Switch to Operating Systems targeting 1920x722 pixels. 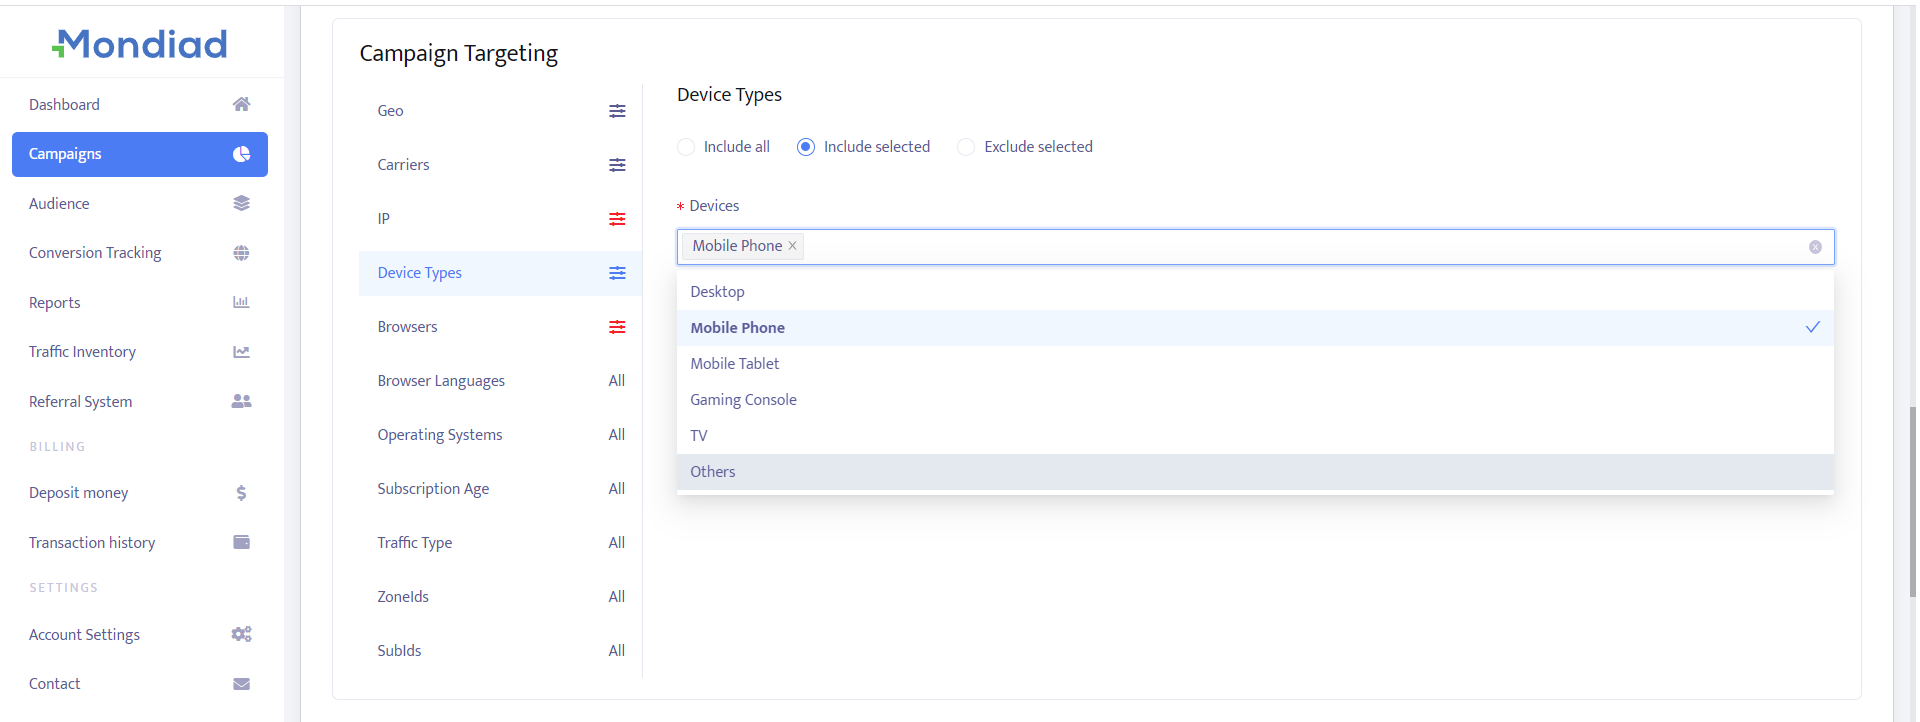[440, 435]
